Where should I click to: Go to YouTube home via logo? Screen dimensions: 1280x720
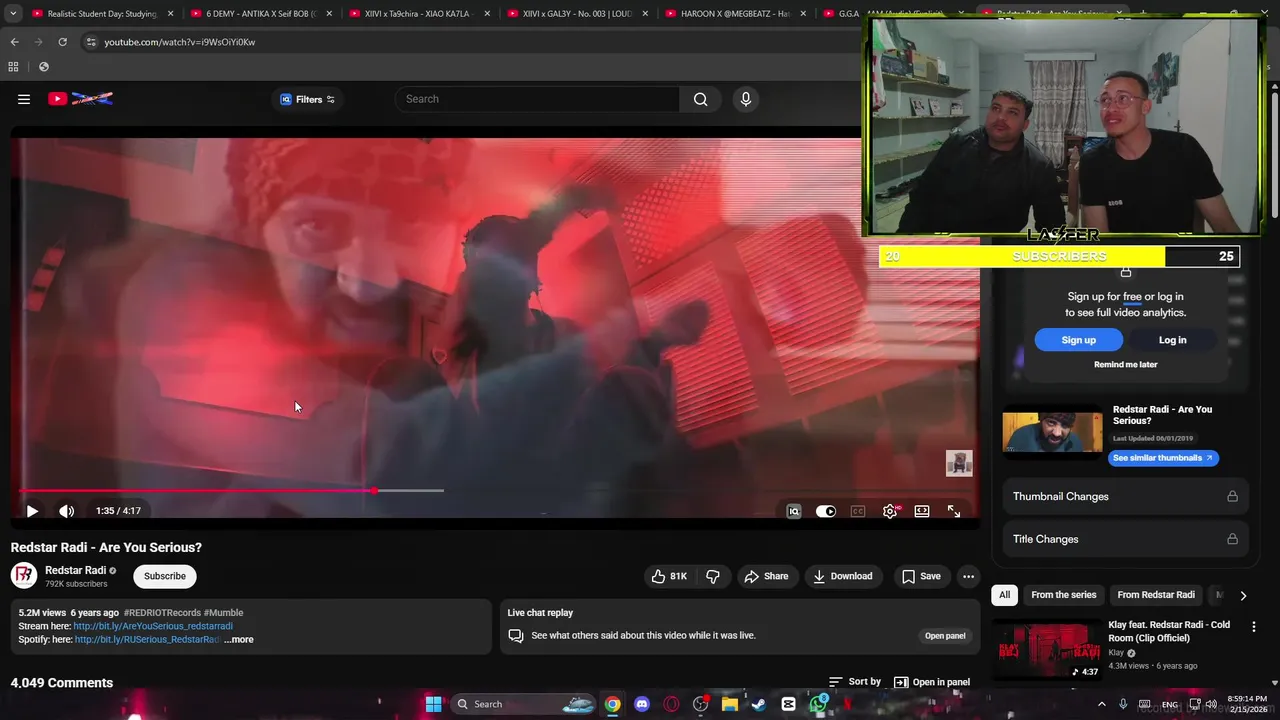[80, 99]
